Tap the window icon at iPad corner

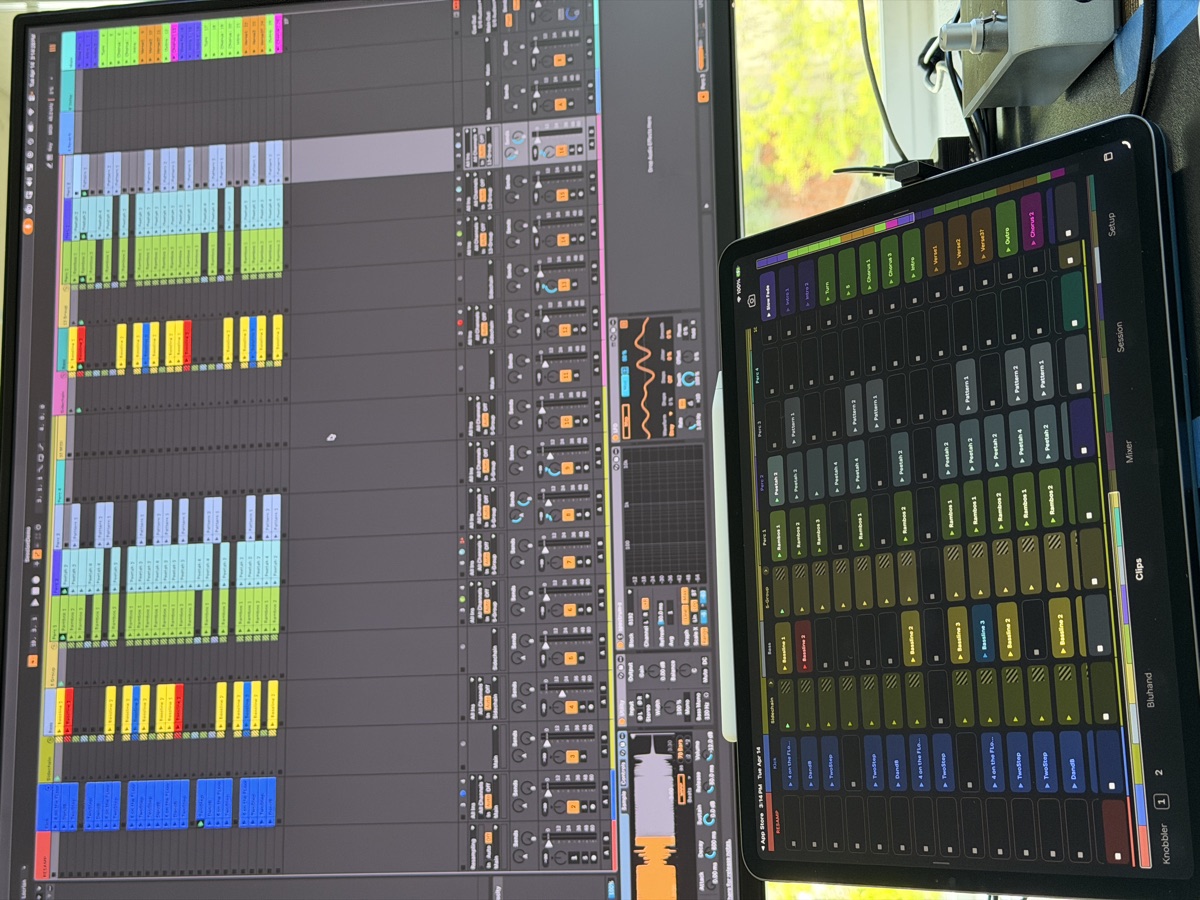tap(1107, 158)
